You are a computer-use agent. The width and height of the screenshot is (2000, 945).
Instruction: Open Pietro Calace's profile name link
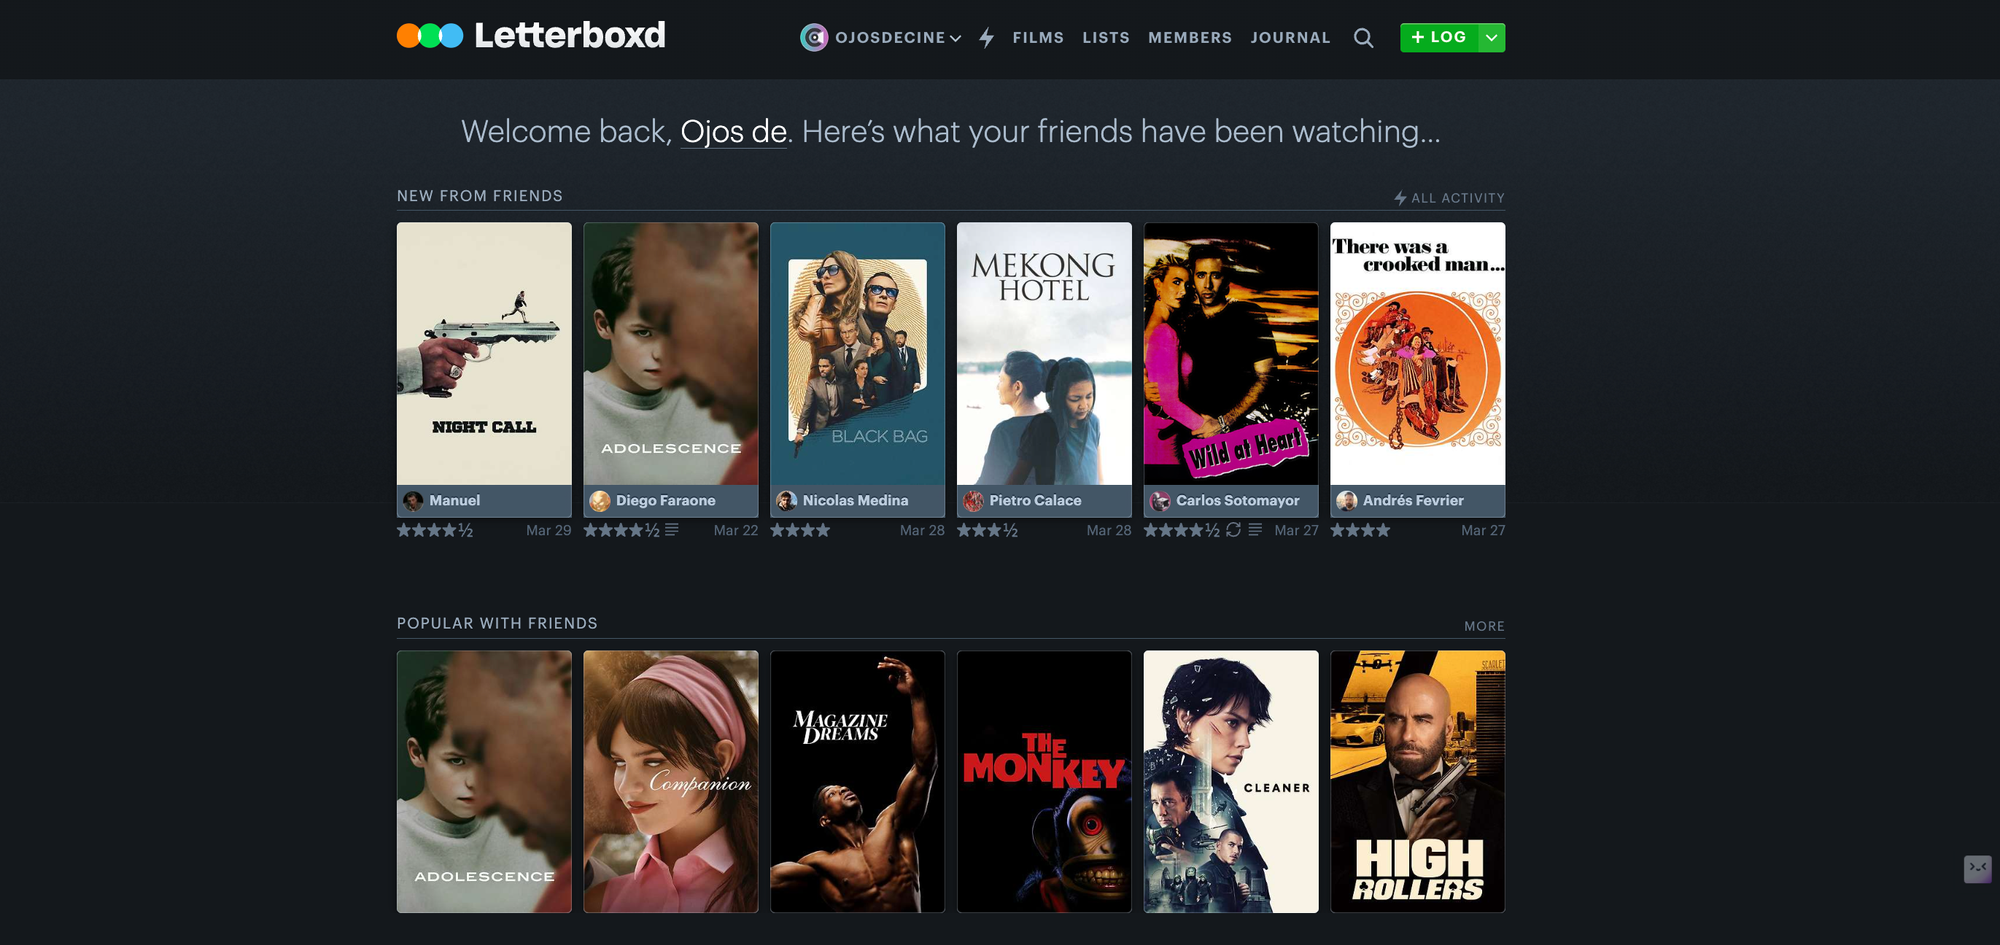tap(1035, 501)
